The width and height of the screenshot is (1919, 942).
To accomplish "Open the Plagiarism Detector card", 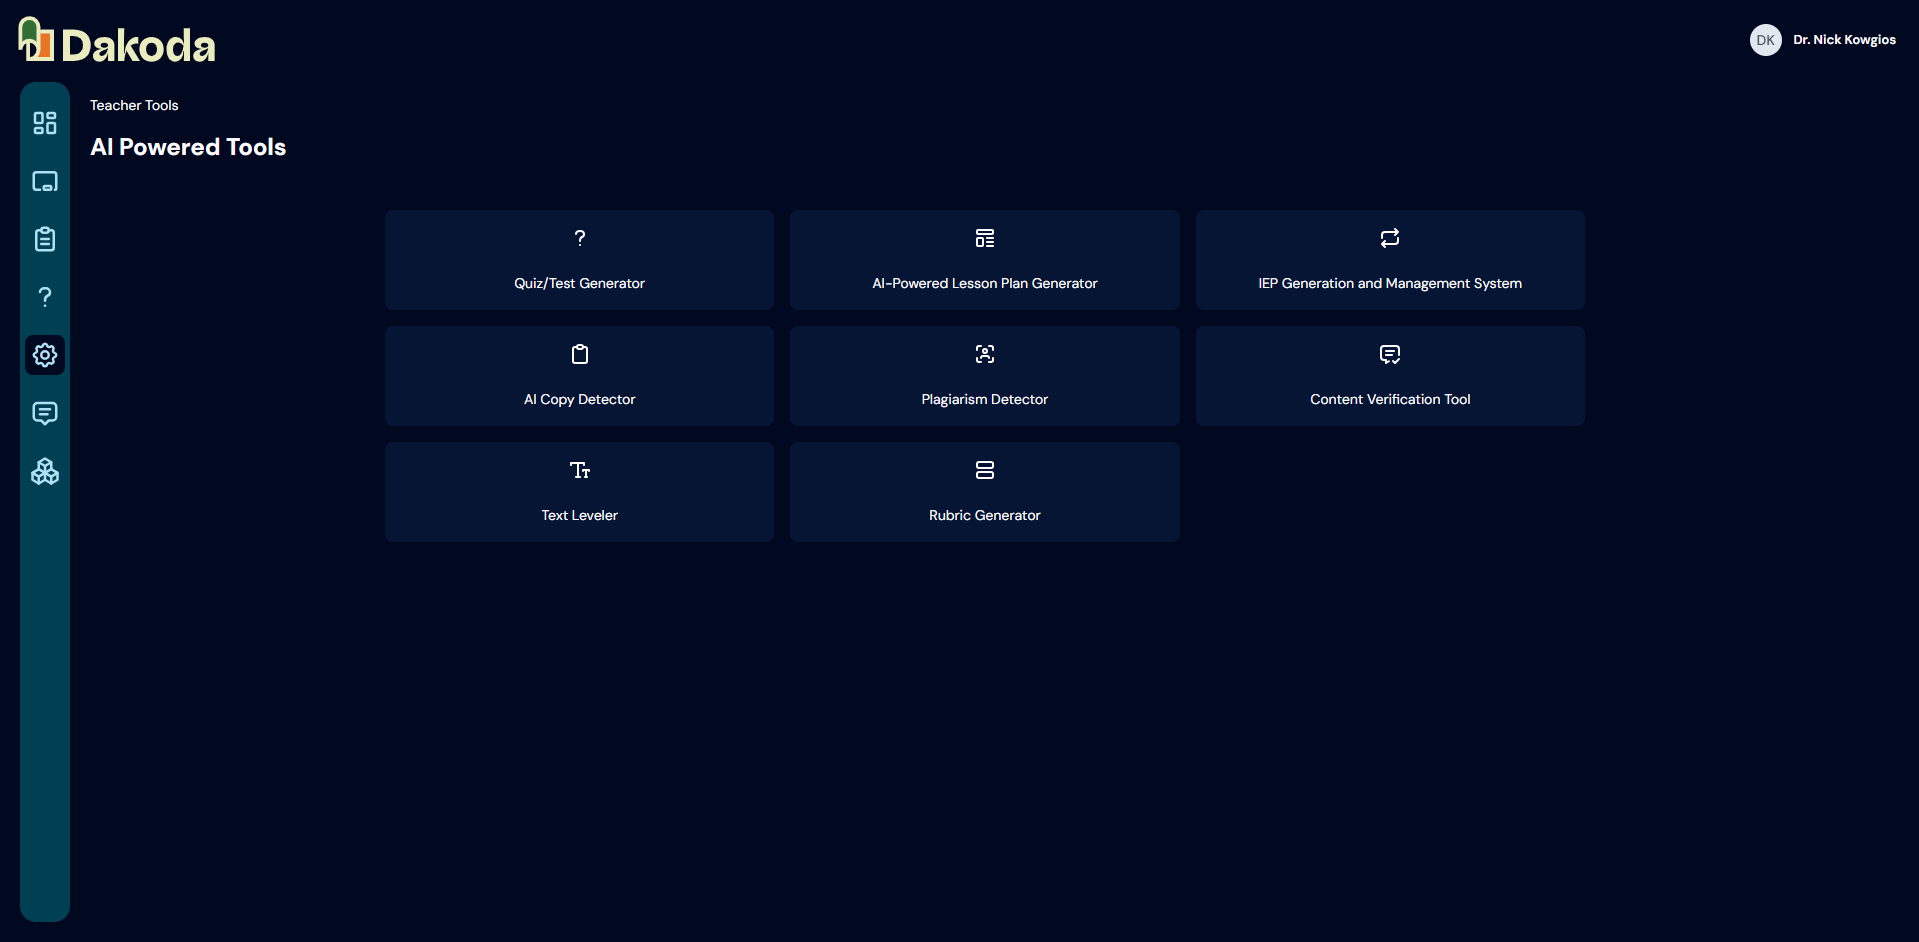I will [x=984, y=376].
